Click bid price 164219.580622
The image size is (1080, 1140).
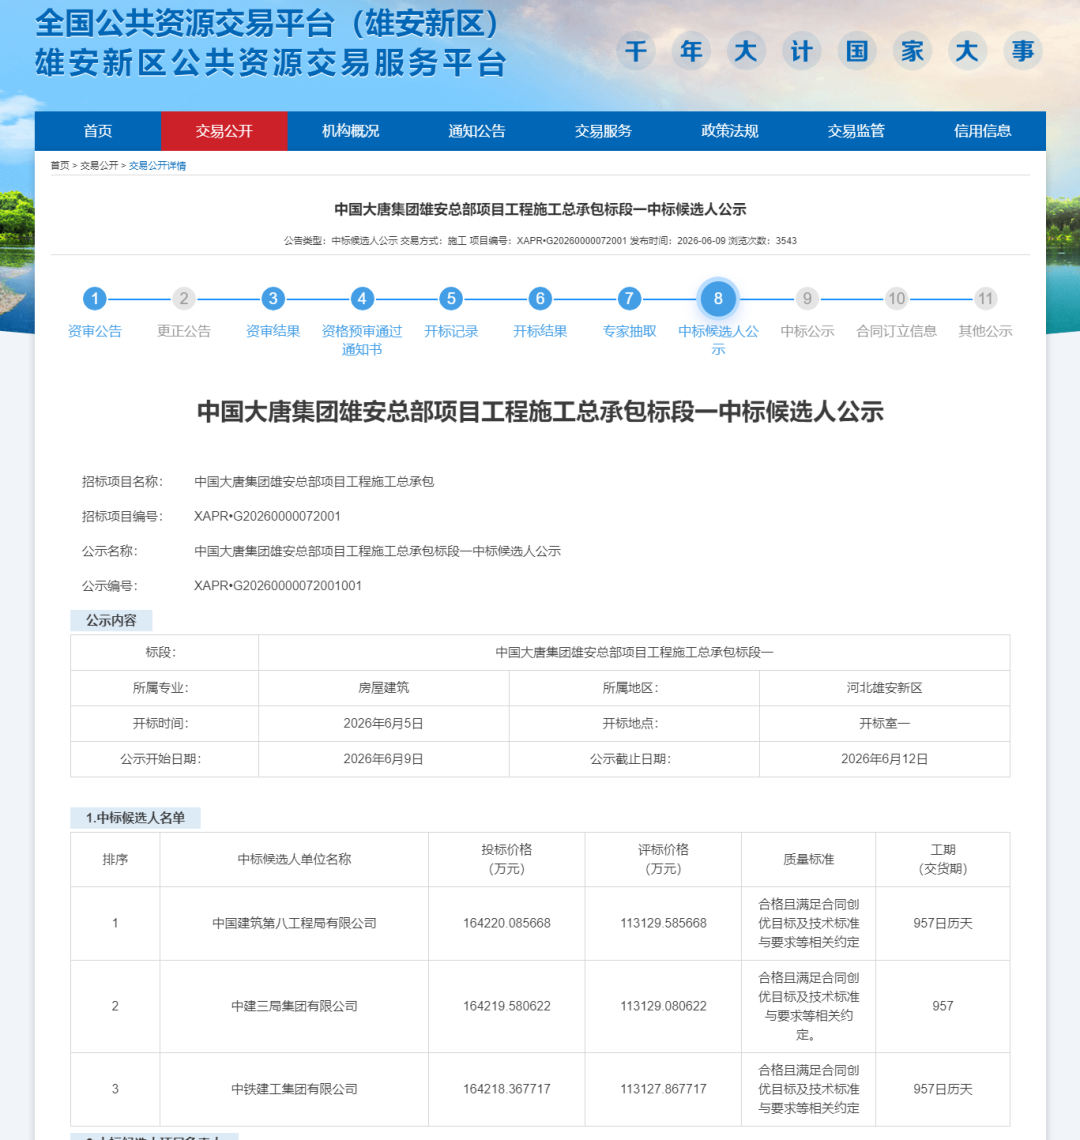pyautogui.click(x=507, y=1006)
